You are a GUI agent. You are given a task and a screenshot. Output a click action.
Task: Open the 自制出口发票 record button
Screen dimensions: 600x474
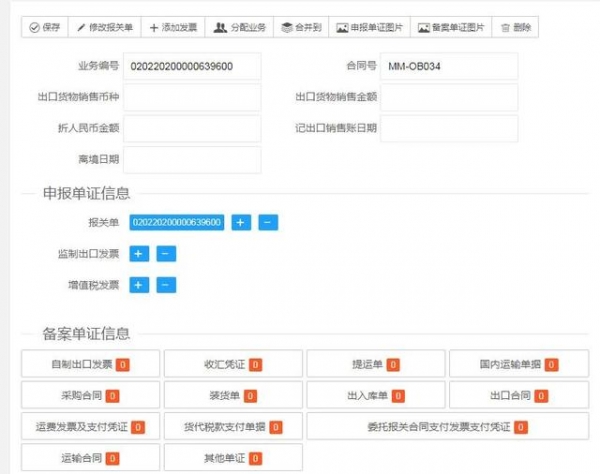pyautogui.click(x=89, y=365)
